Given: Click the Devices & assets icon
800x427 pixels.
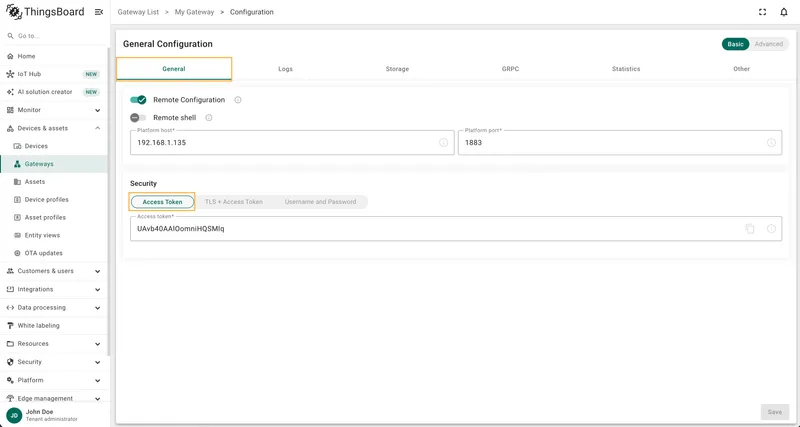Looking at the screenshot, I should (10, 129).
